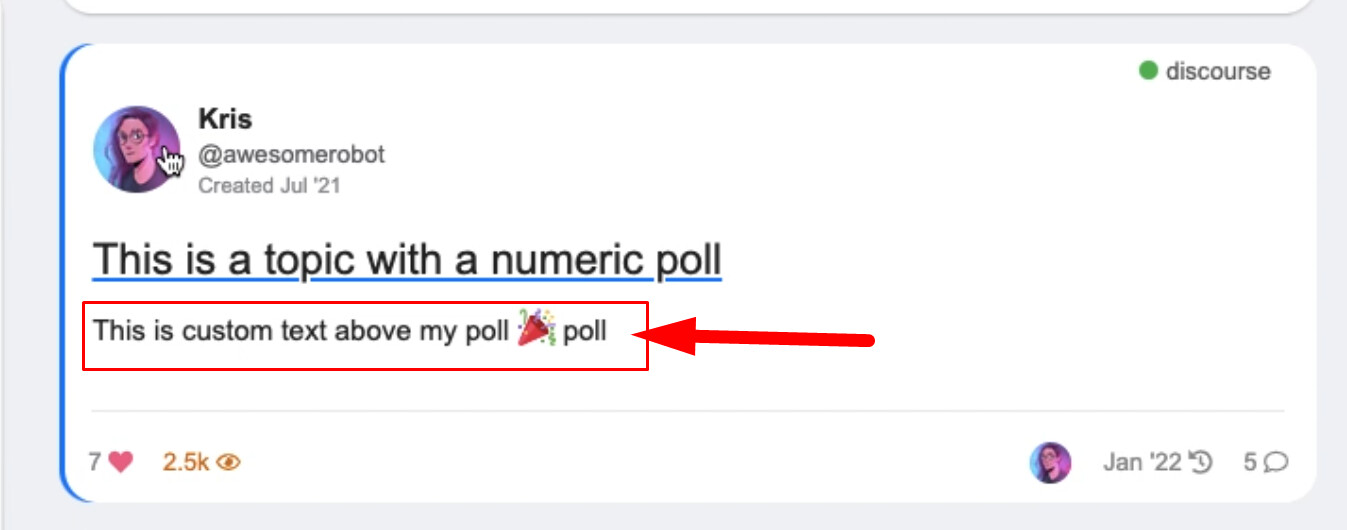
Task: Click the reply count 5
Action: point(1250,462)
